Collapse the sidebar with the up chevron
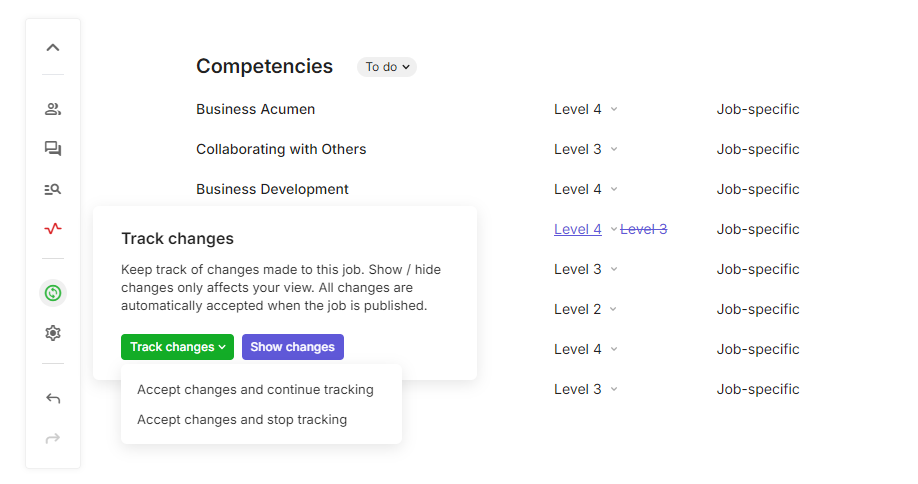Image resolution: width=918 pixels, height=484 pixels. [x=53, y=47]
